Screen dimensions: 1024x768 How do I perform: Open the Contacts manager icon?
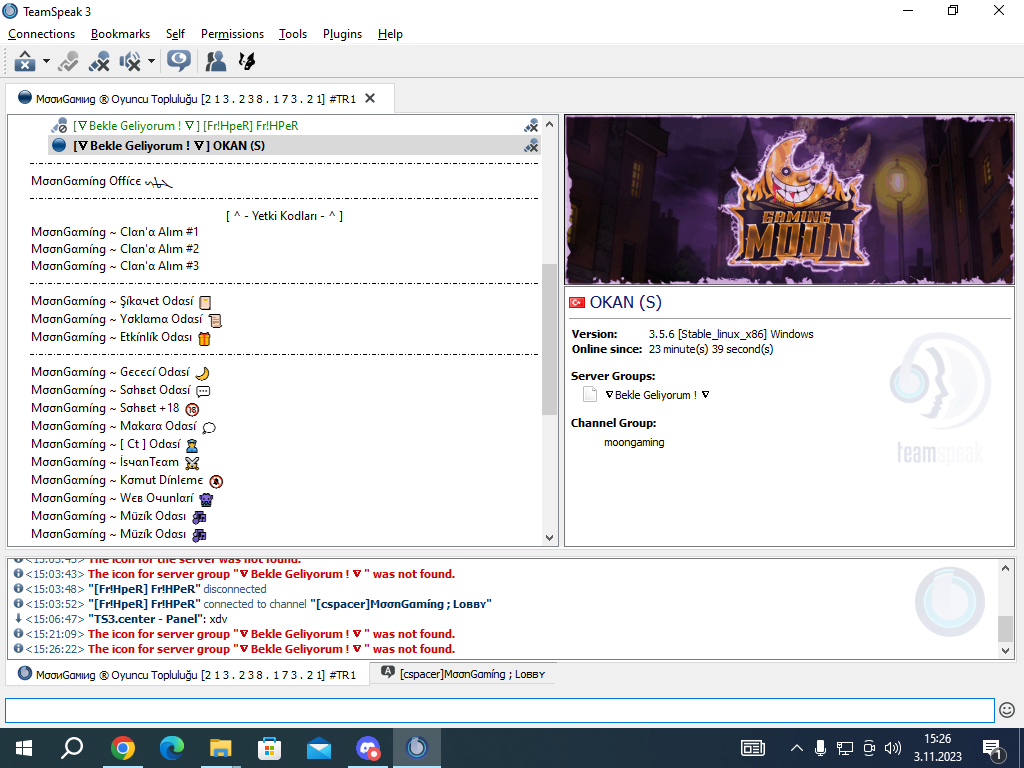tap(216, 61)
